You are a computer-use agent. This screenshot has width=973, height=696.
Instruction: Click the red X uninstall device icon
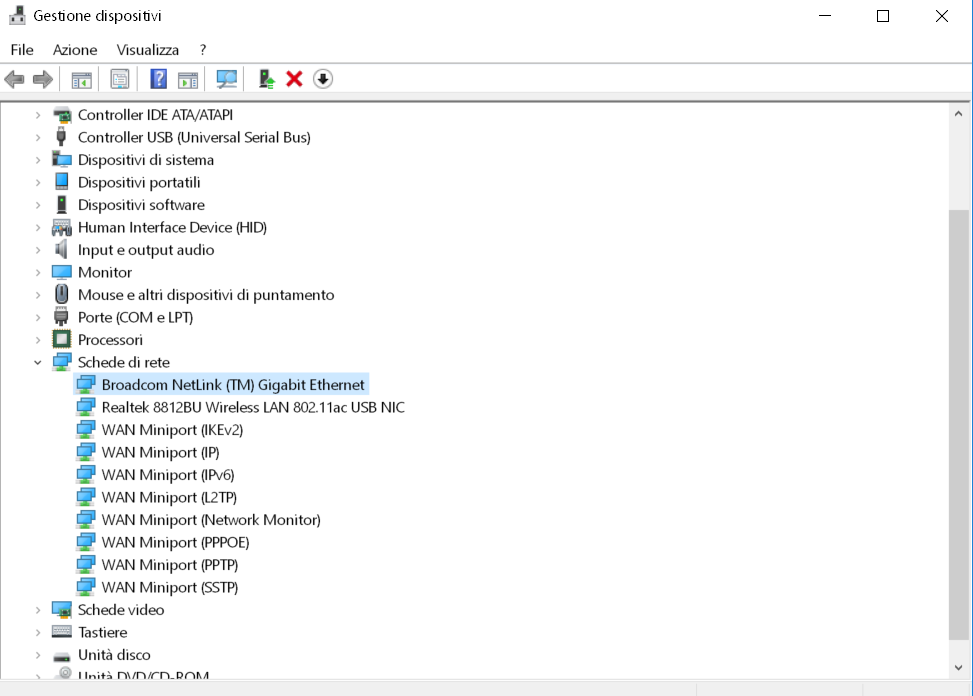(294, 79)
